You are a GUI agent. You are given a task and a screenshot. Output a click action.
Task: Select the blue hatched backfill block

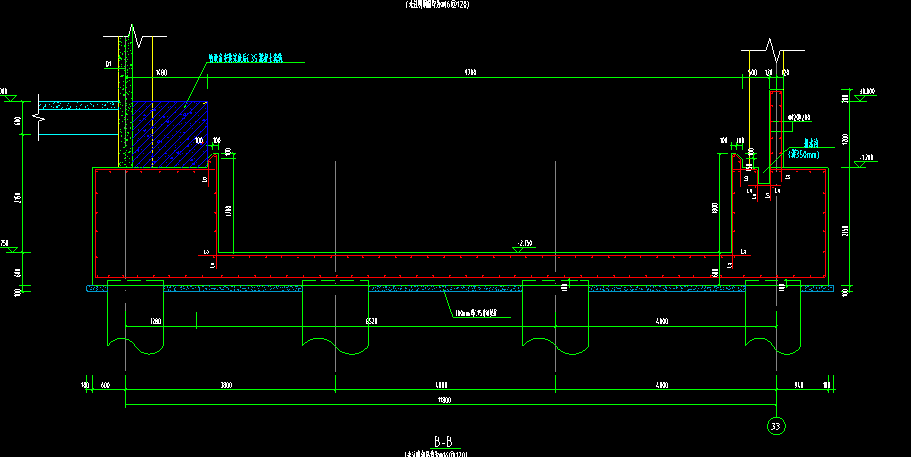tap(170, 135)
